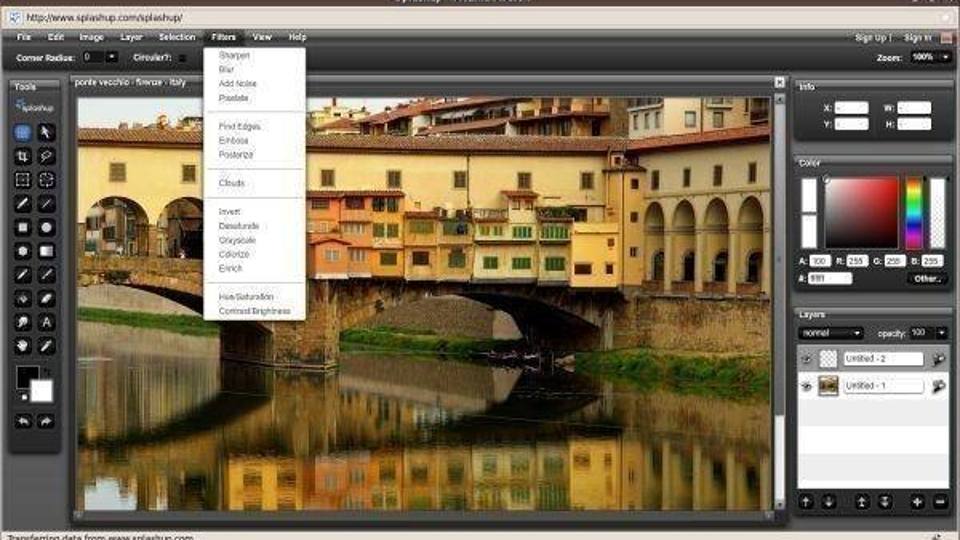Viewport: 960px width, 540px height.
Task: Click the R value field in Color panel
Action: point(856,261)
